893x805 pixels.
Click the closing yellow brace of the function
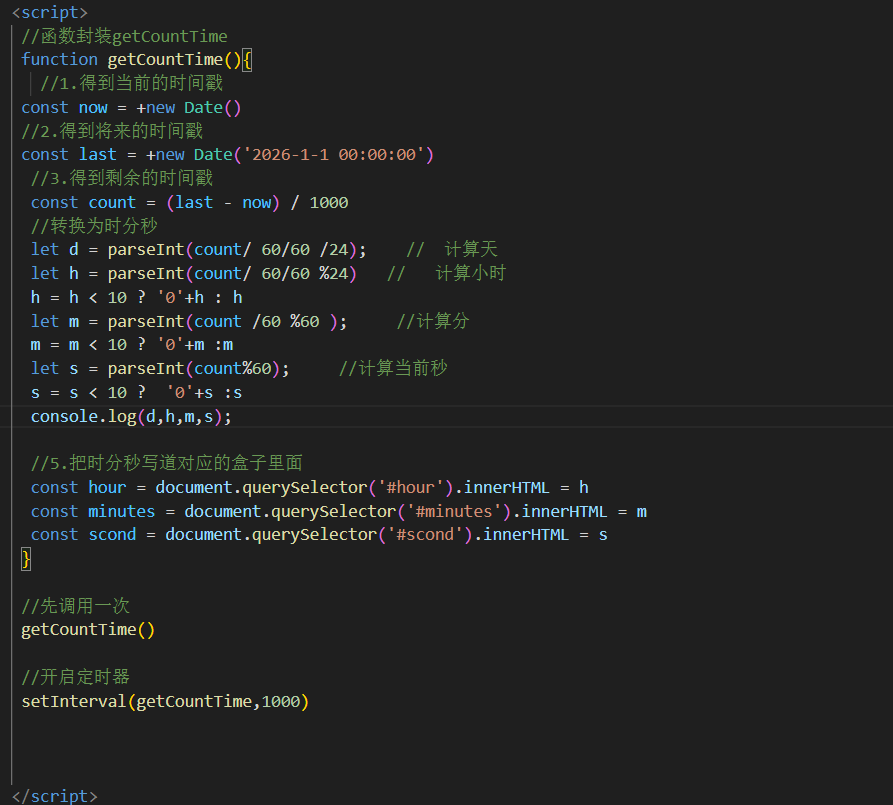click(26, 559)
